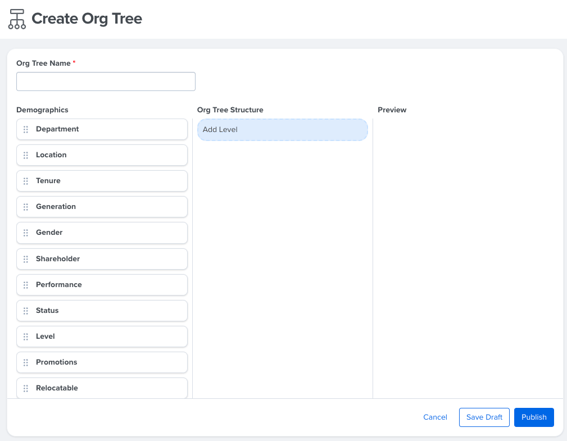The height and width of the screenshot is (441, 567).
Task: Click the grip icon beside Status
Action: 26,311
